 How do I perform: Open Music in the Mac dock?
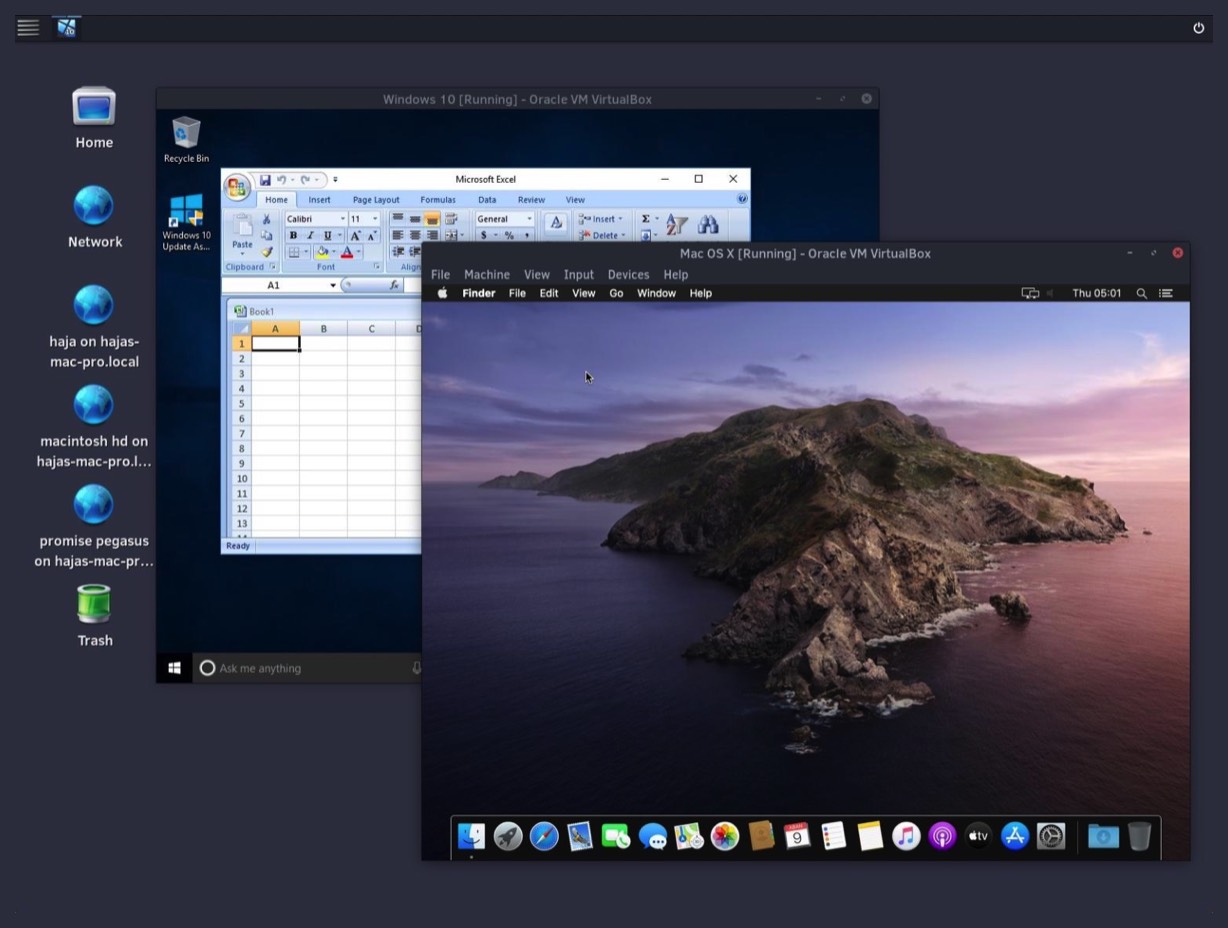(x=906, y=836)
